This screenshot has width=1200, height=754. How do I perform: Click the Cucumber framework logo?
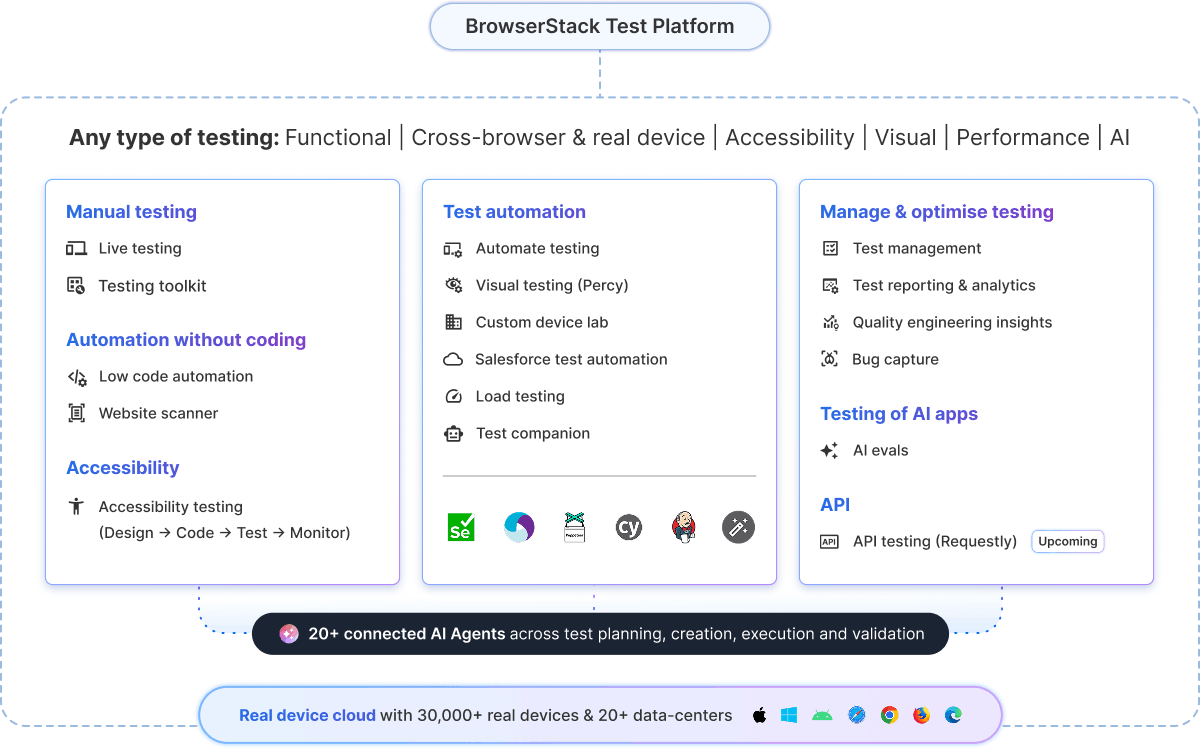(x=574, y=527)
